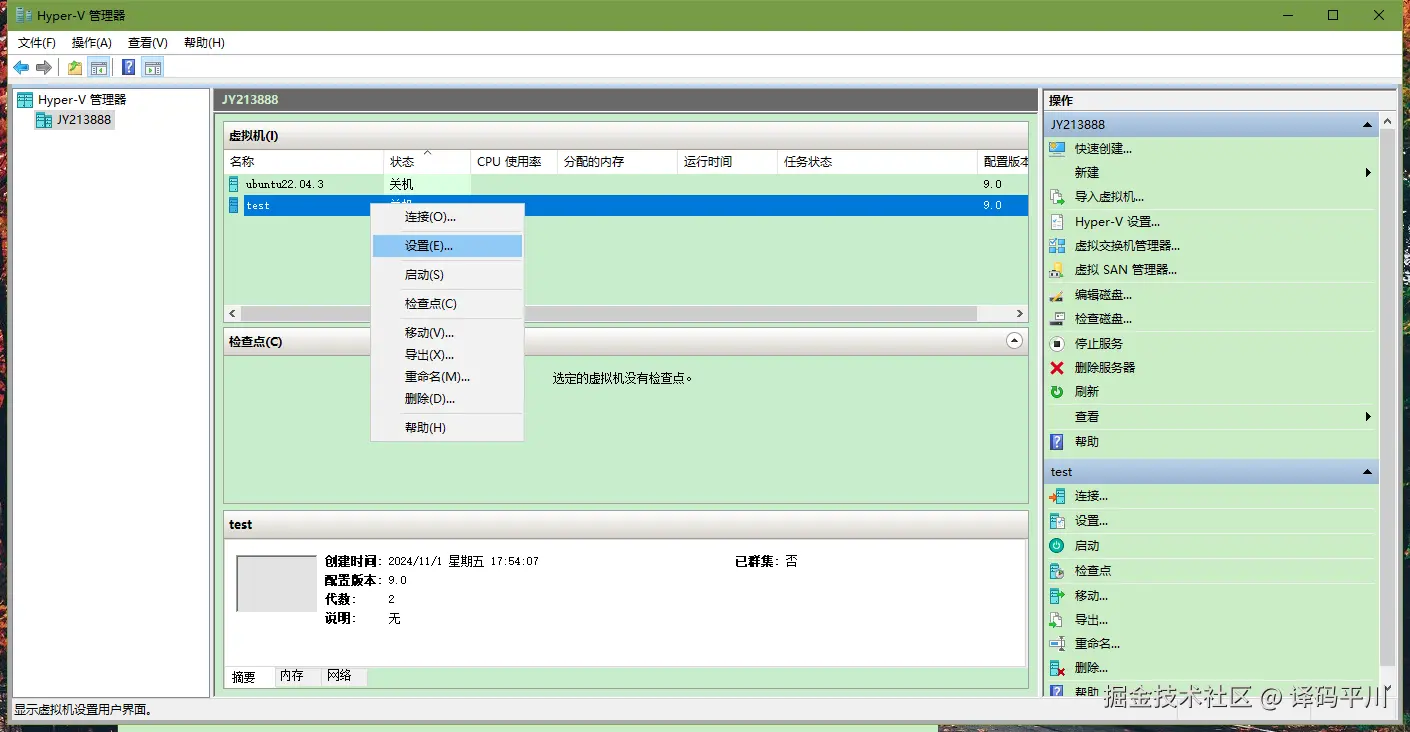Open Hyper-V 设置... in the Actions pane
The width and height of the screenshot is (1410, 732).
coord(1117,222)
